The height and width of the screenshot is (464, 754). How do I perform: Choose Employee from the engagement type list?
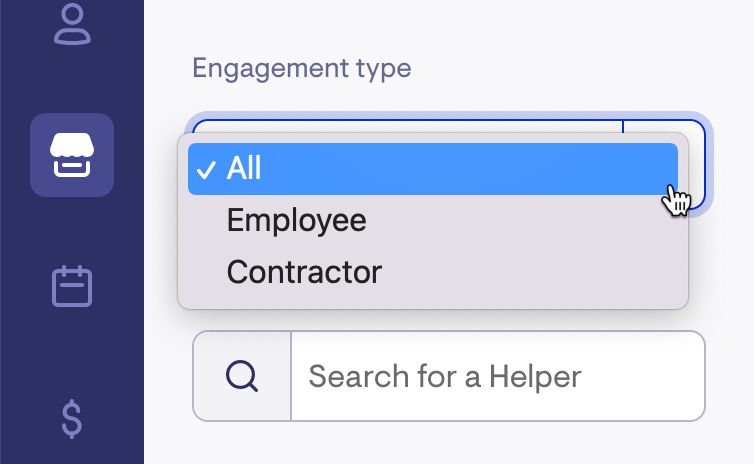coord(297,220)
